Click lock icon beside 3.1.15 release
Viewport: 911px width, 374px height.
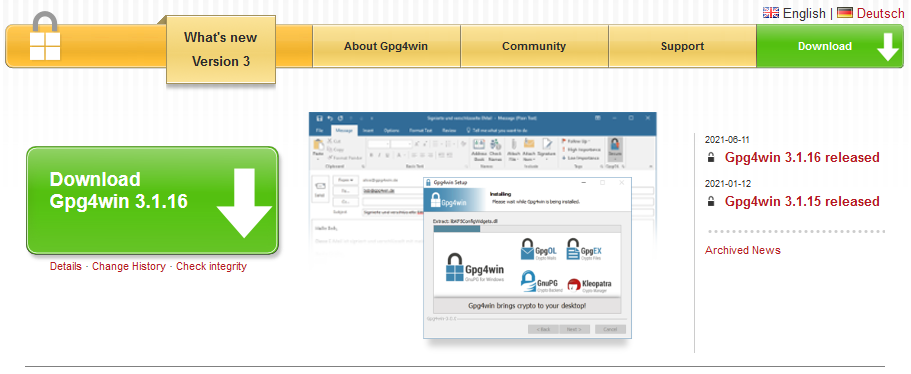[x=711, y=202]
